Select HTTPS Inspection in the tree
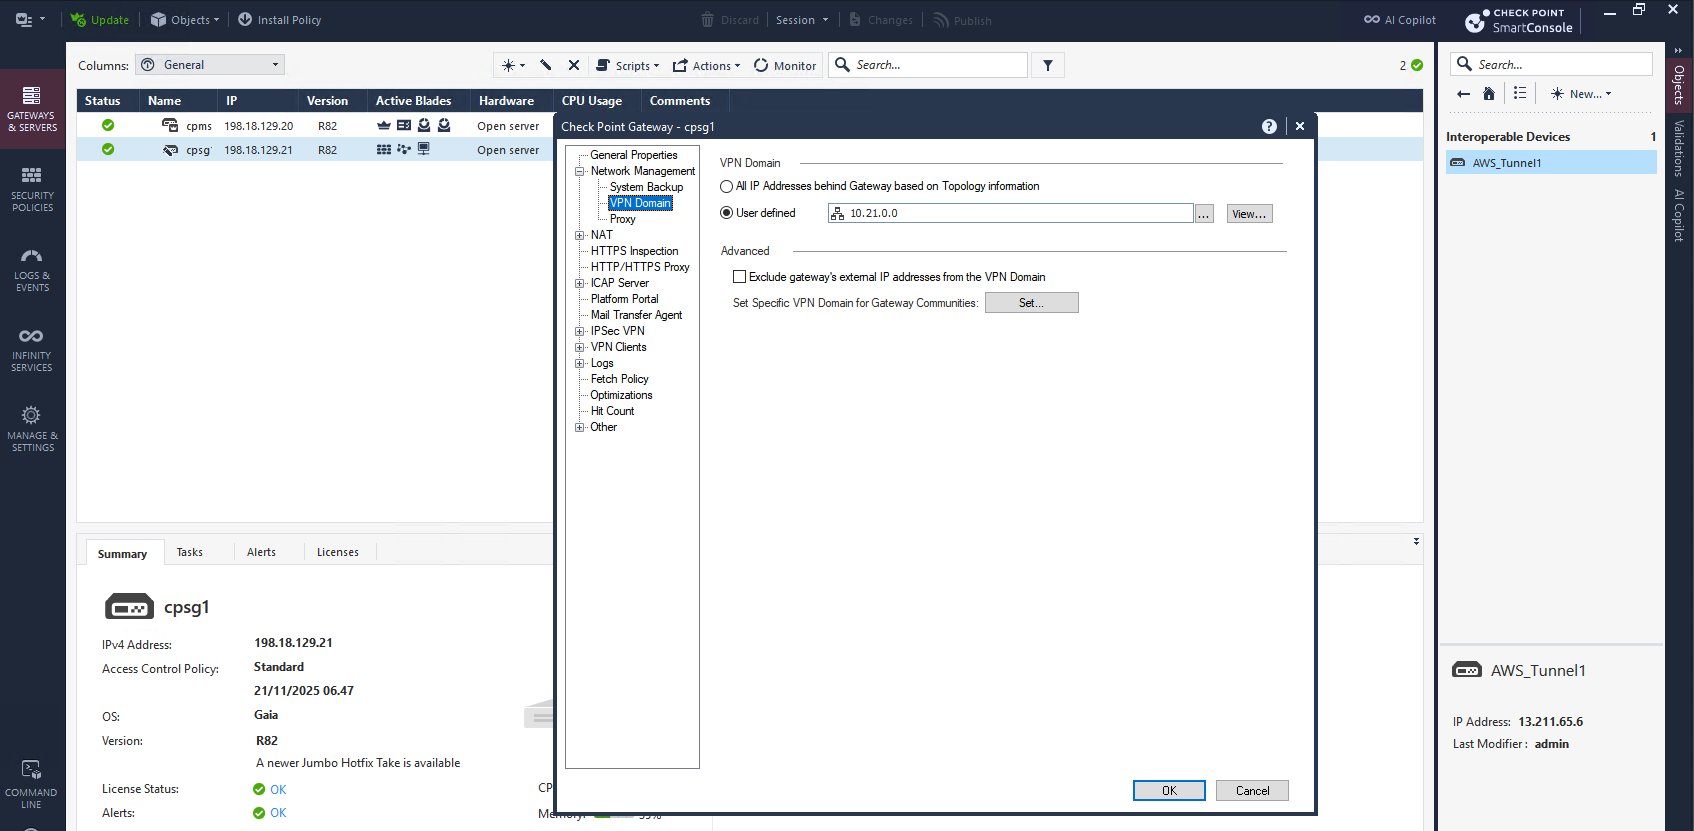Screen dimensions: 1694x831 [634, 251]
